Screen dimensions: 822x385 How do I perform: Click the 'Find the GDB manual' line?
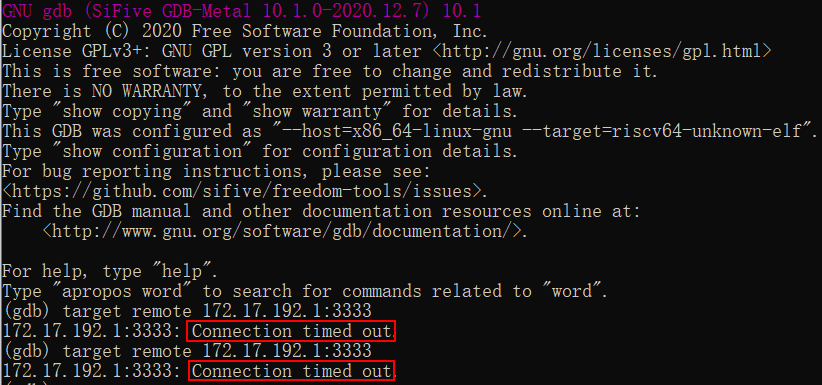tap(321, 211)
